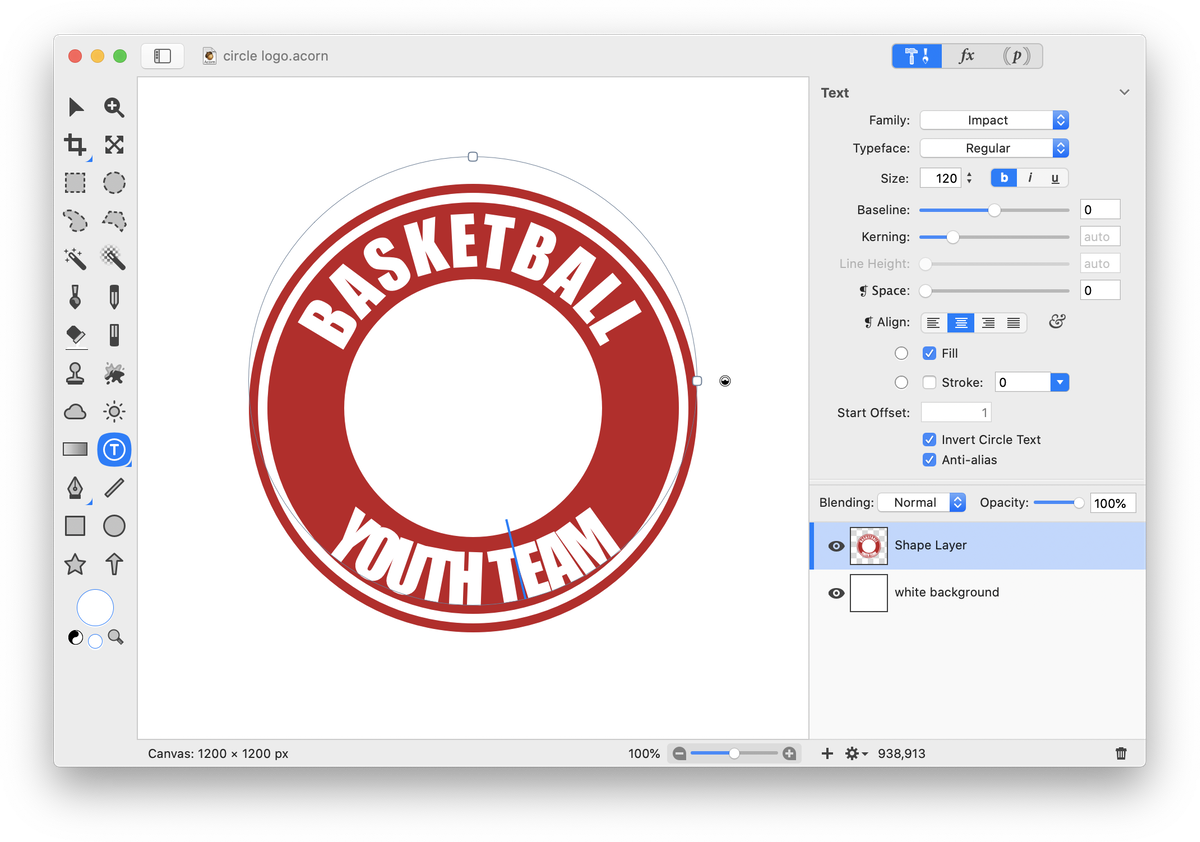Click the link icon beside alignment buttons
The width and height of the screenshot is (1200, 842).
click(x=1057, y=322)
